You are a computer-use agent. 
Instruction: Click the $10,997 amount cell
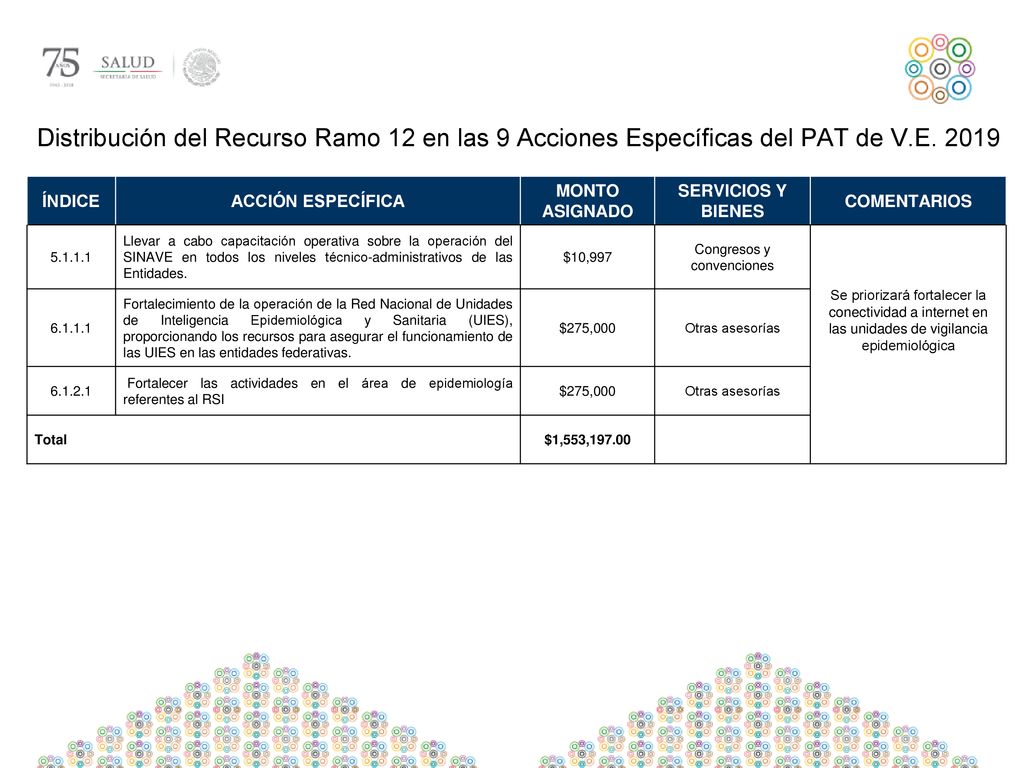(x=587, y=257)
